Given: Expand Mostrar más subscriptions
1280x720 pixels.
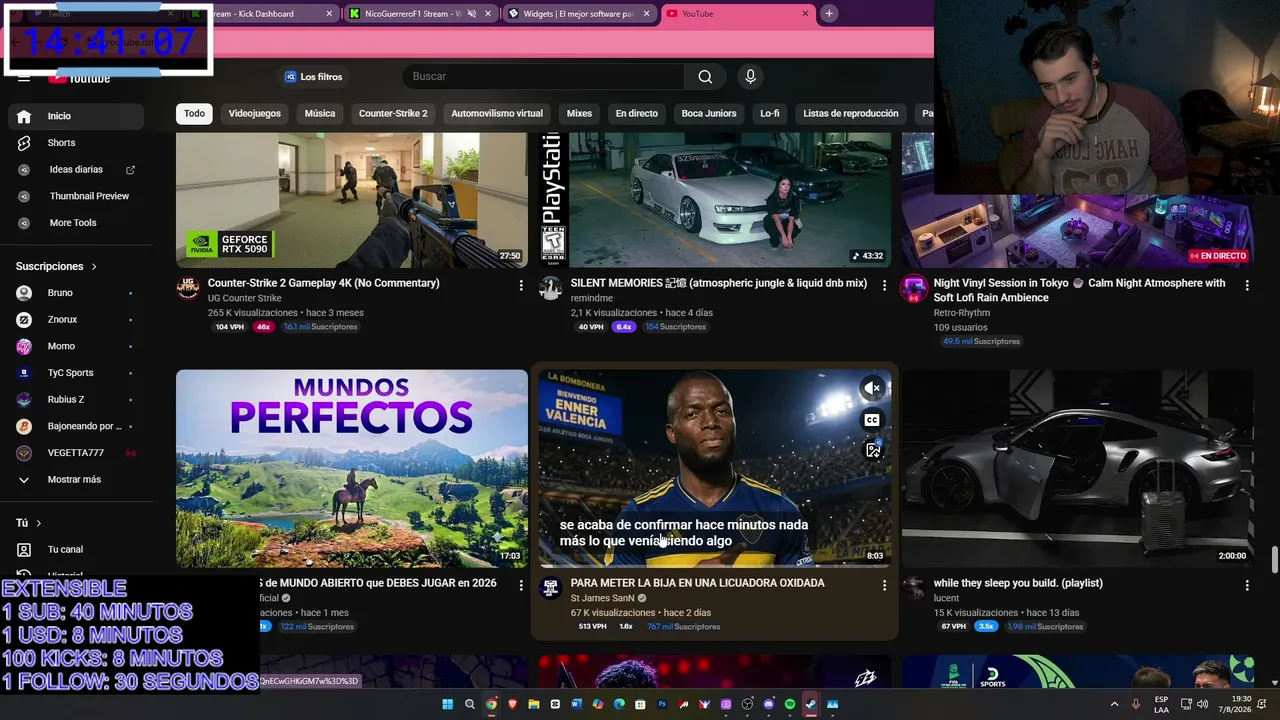Looking at the screenshot, I should [x=76, y=480].
